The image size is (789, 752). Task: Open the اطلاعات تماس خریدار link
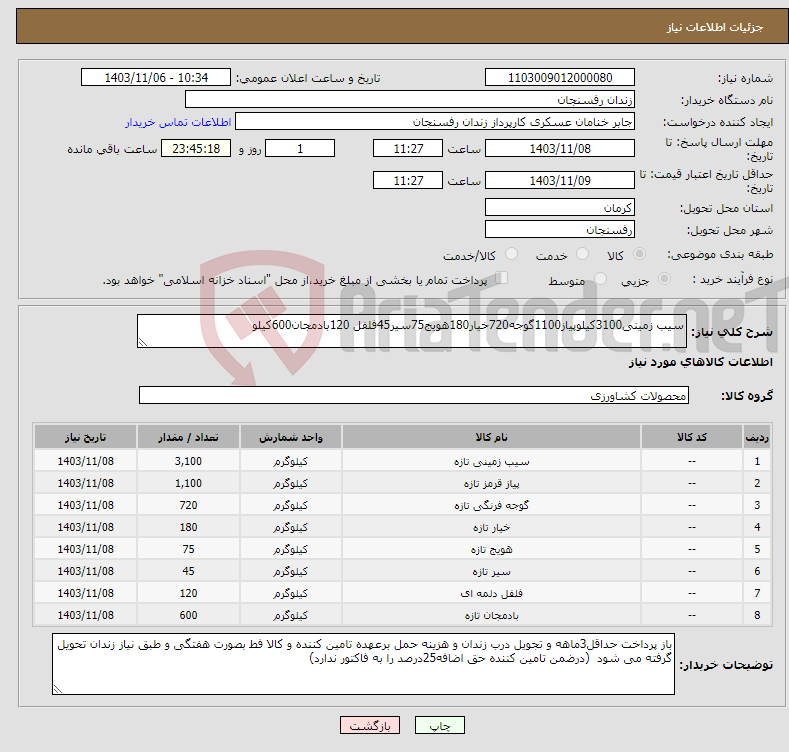coord(178,122)
